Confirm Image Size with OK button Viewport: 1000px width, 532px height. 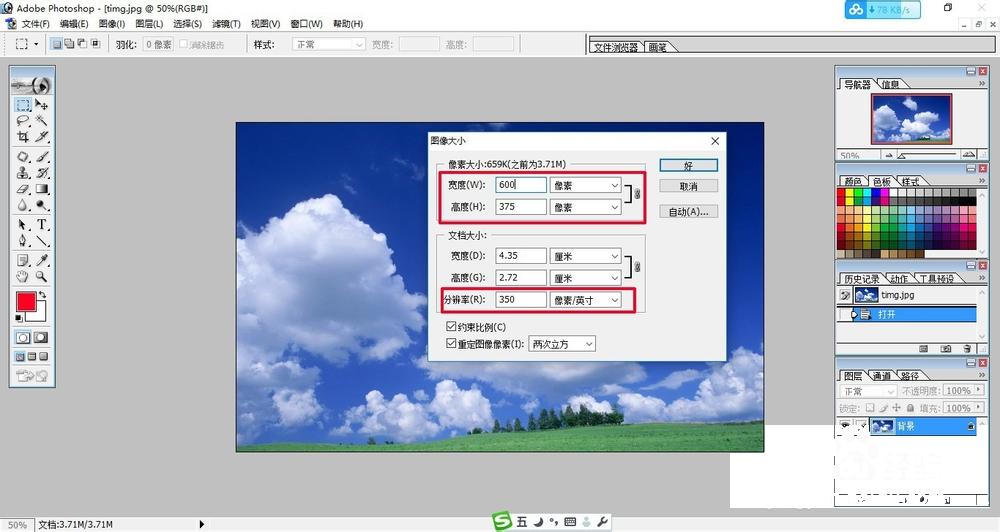688,165
